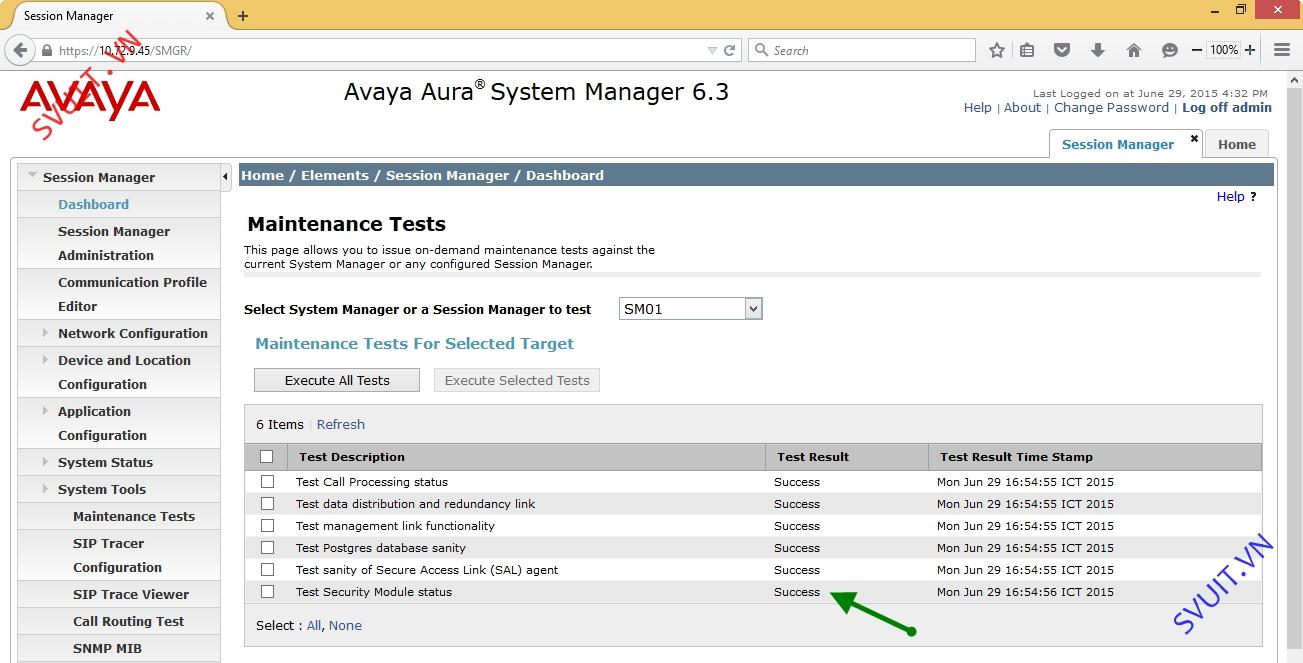Screen dimensions: 1303x663
Task: Click the padlock site security icon
Action: (x=46, y=50)
